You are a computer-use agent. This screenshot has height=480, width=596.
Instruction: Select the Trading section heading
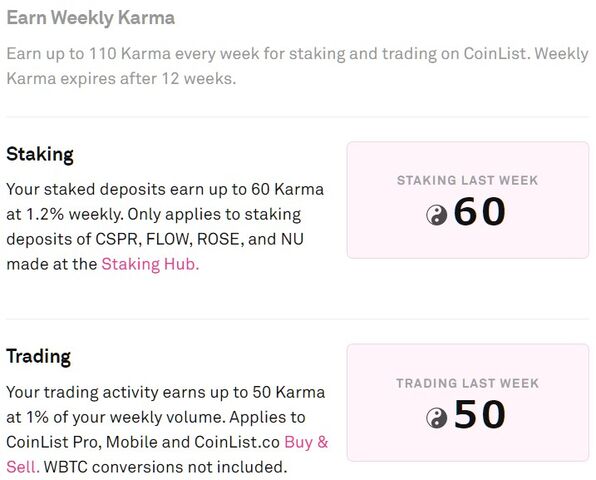pyautogui.click(x=39, y=356)
